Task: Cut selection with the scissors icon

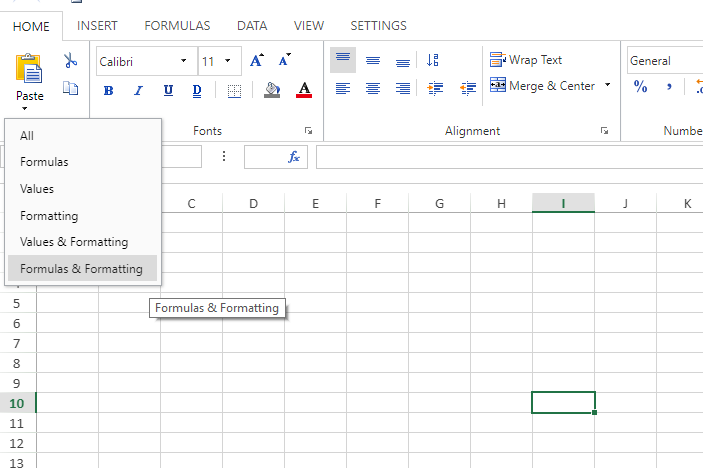Action: (x=70, y=61)
